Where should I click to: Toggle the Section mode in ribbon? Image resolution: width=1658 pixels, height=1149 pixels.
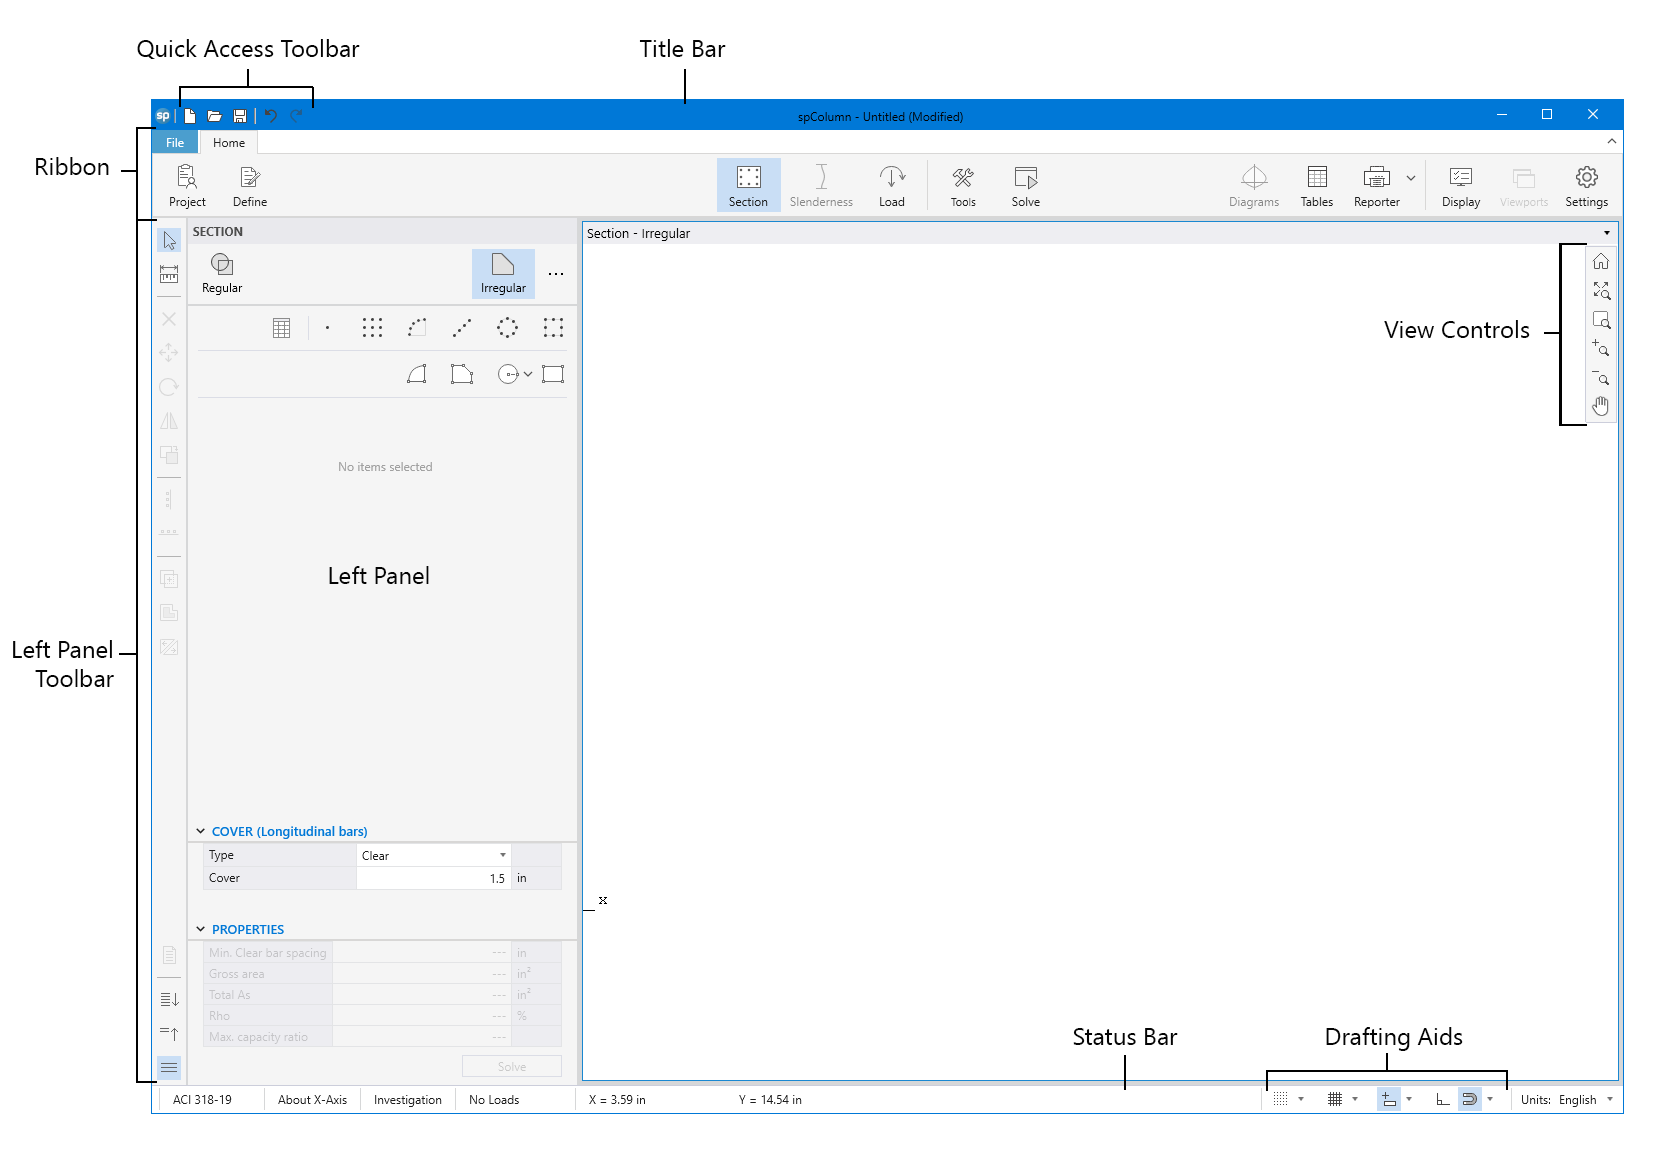(748, 186)
